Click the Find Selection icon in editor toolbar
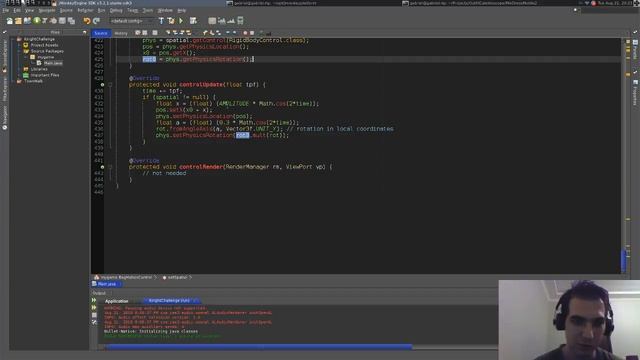The width and height of the screenshot is (640, 360). coord(168,33)
